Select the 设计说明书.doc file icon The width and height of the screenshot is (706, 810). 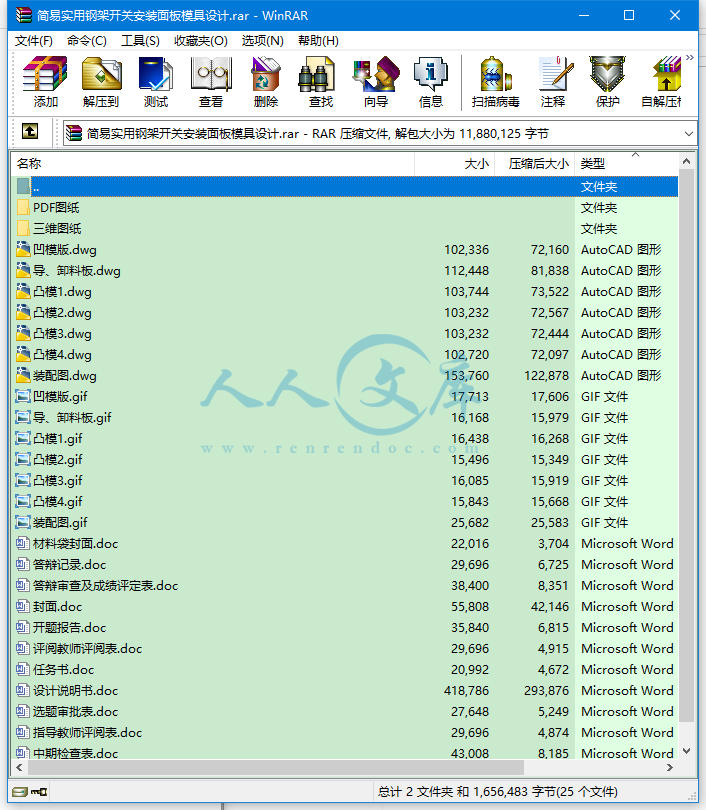(x=22, y=690)
